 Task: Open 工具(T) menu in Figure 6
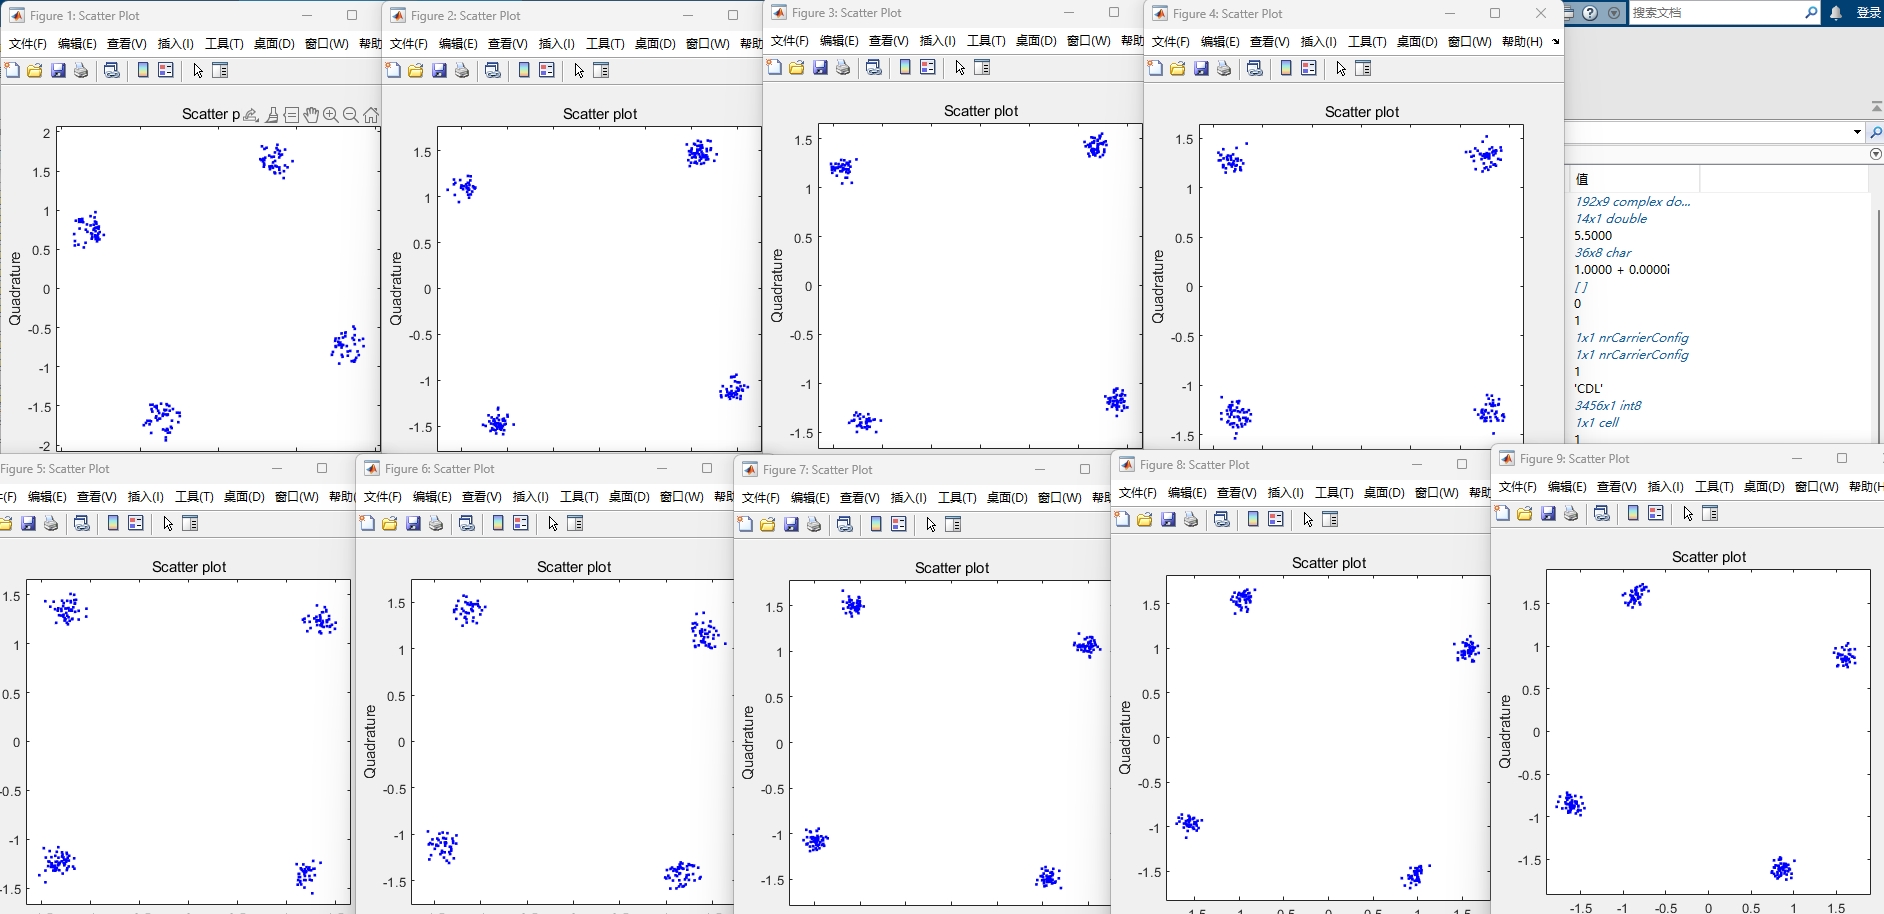click(x=579, y=497)
